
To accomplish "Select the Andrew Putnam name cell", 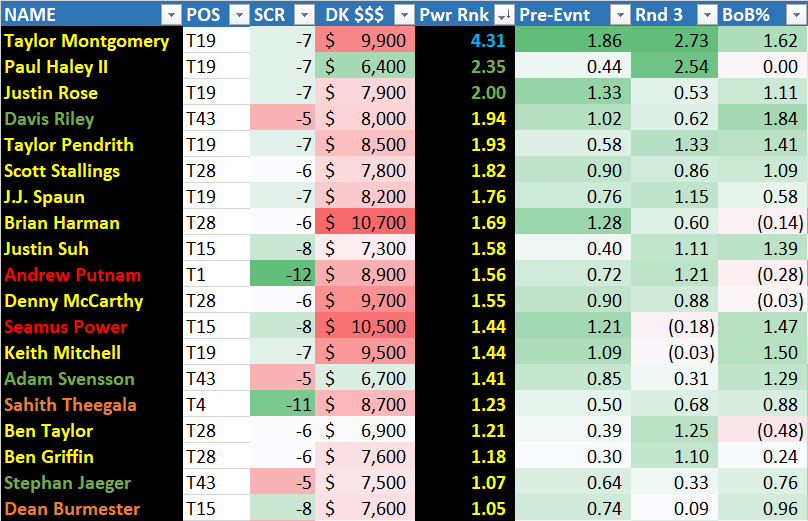I will [92, 274].
